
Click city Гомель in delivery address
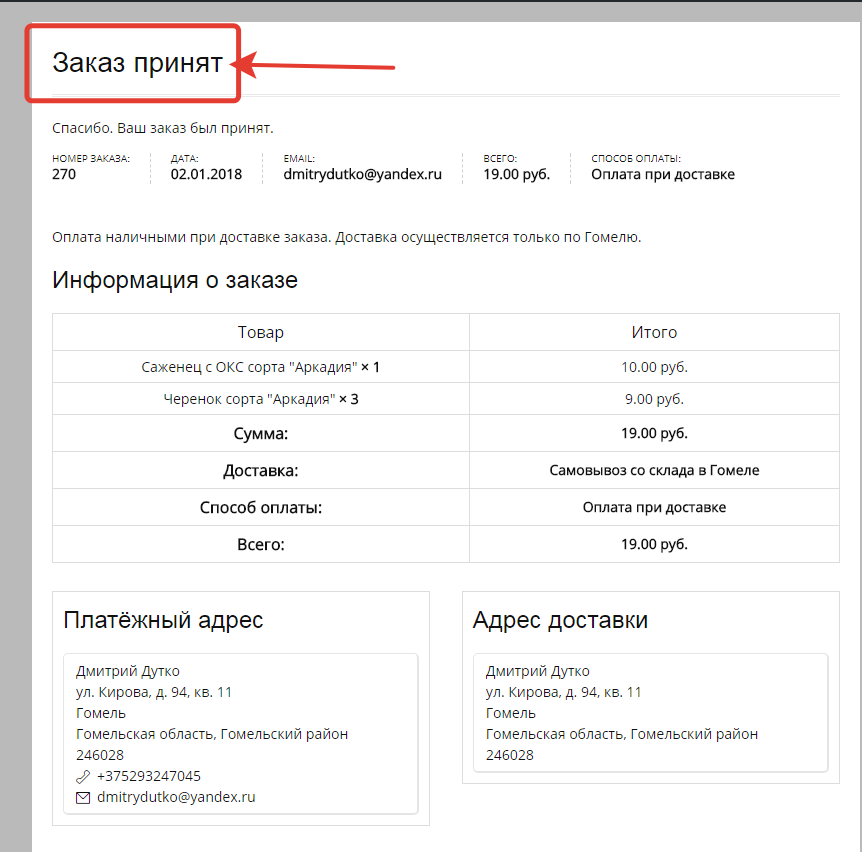click(x=511, y=713)
